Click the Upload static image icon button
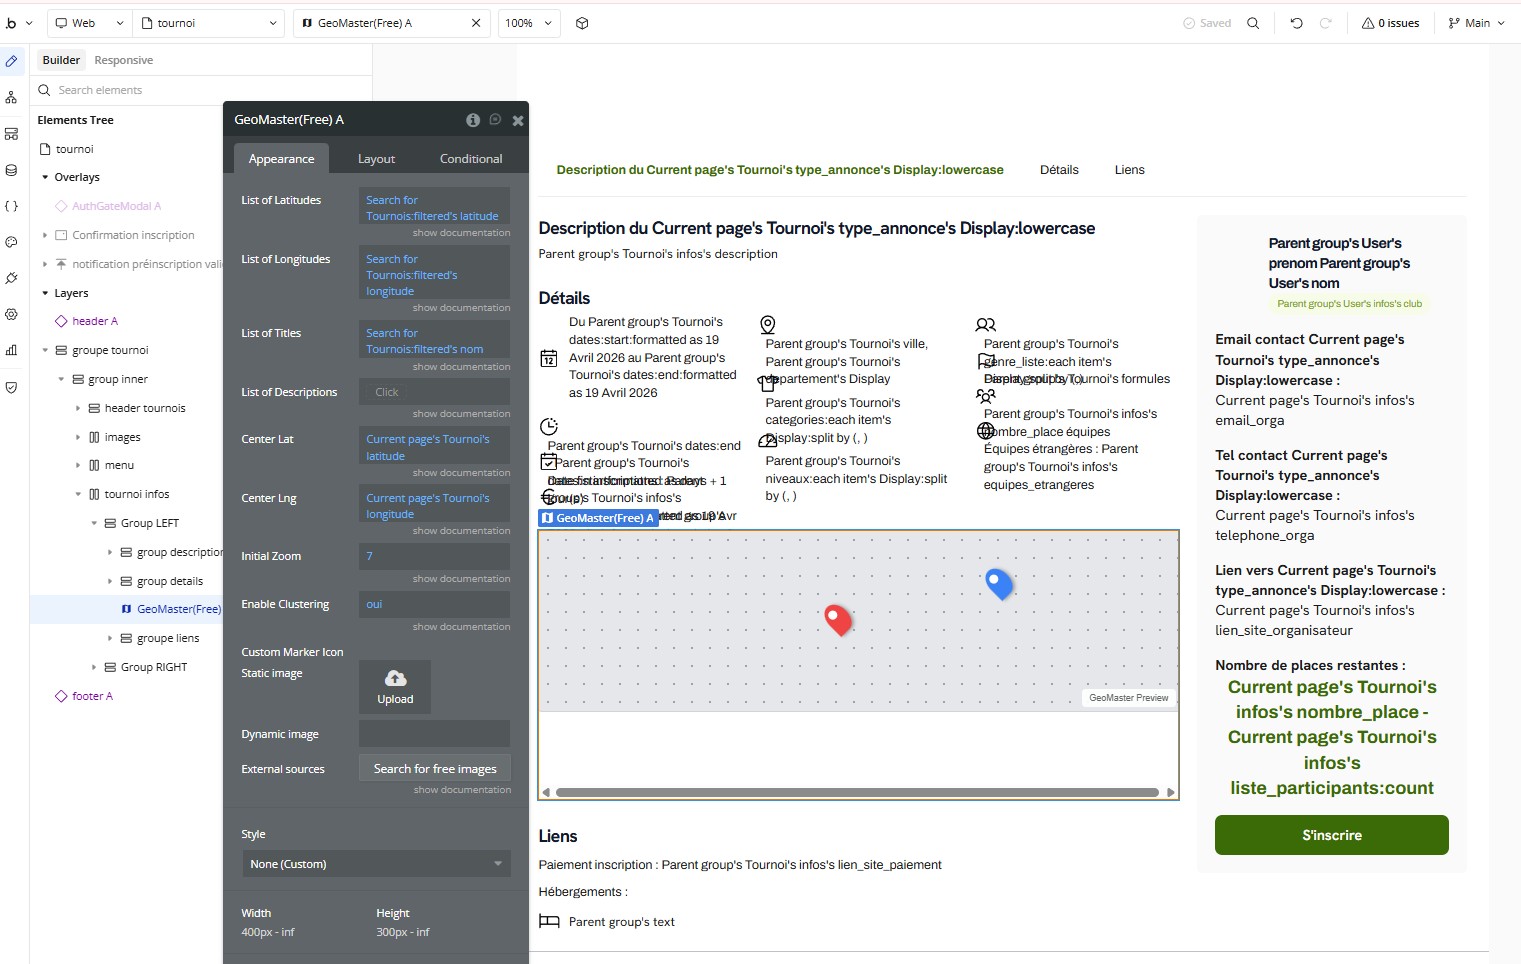1521x964 pixels. pos(395,687)
